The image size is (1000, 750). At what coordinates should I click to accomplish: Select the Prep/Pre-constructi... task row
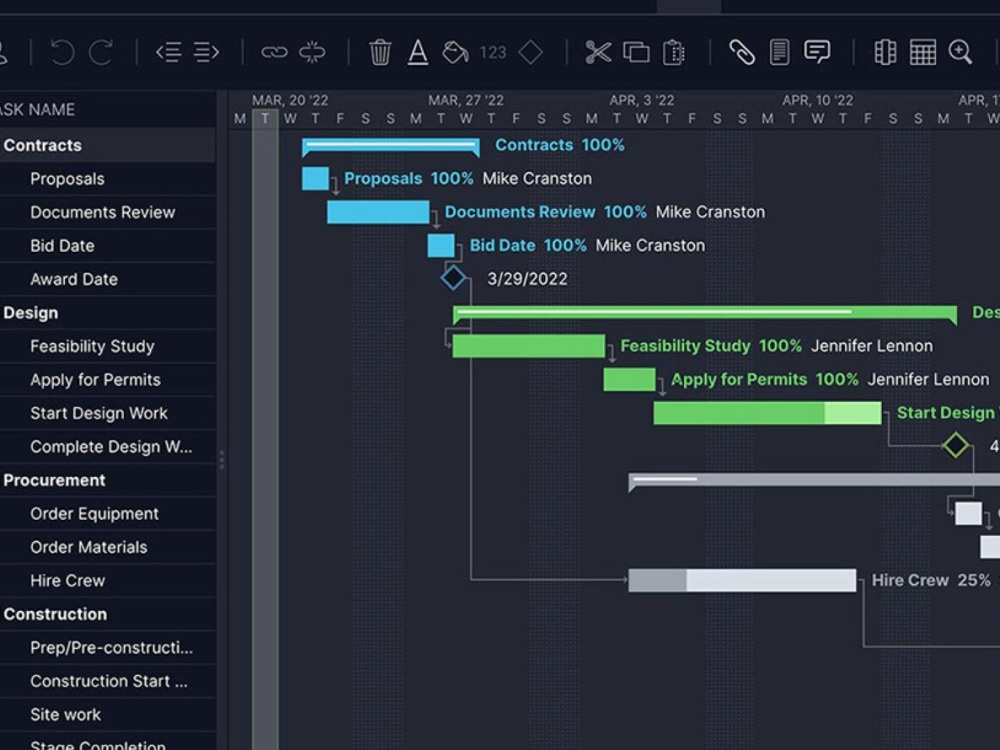pos(107,648)
